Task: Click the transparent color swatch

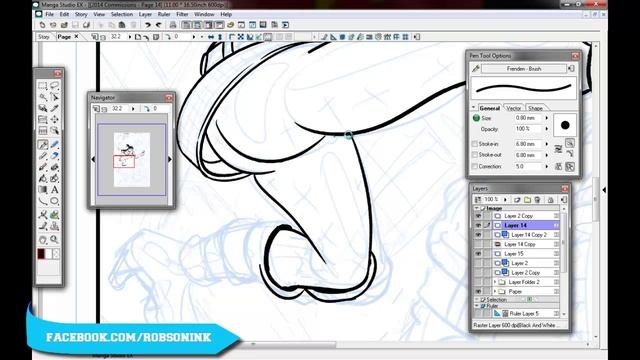Action: (x=56, y=254)
